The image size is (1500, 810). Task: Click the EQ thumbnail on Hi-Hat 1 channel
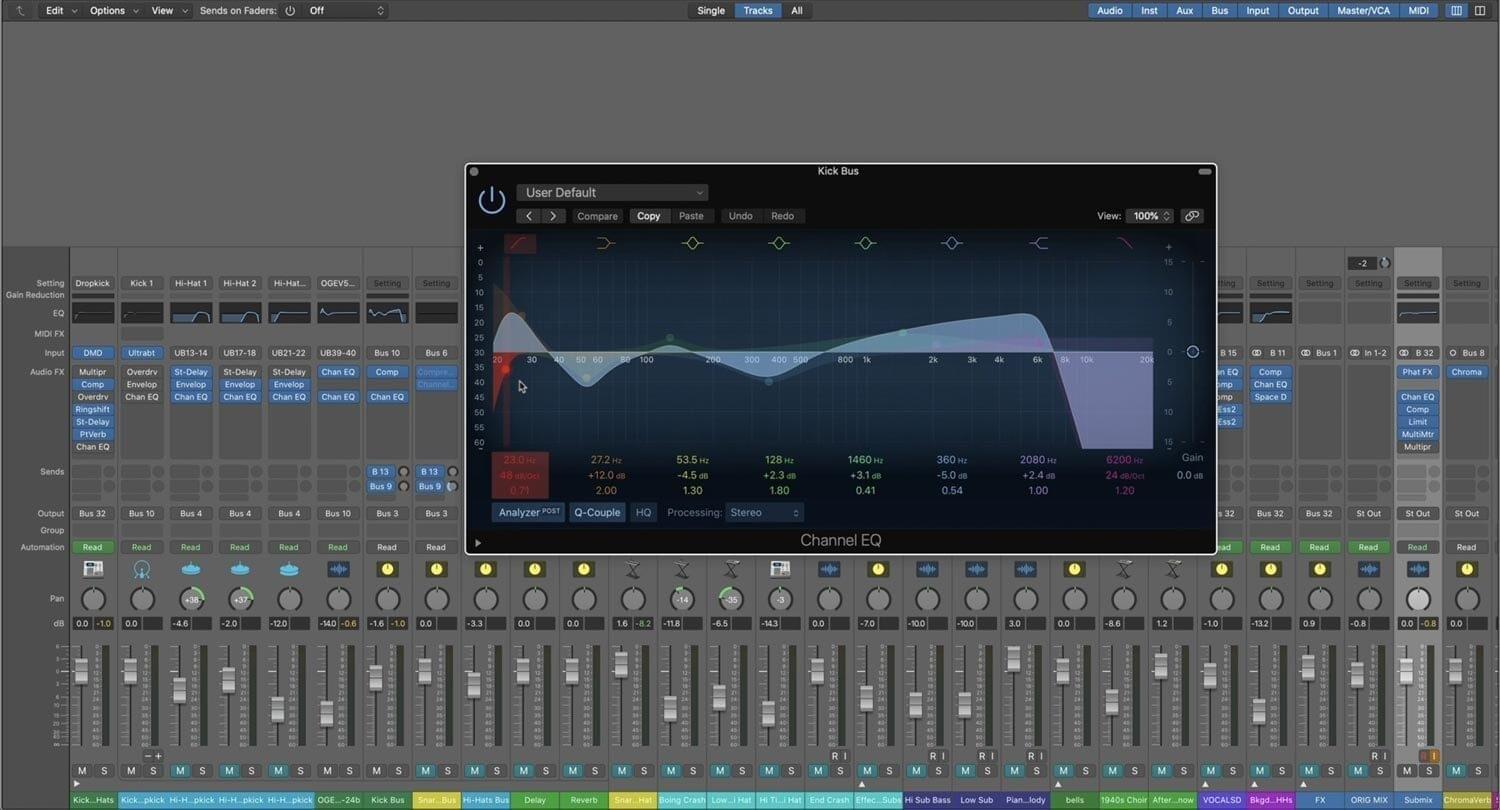pyautogui.click(x=190, y=313)
